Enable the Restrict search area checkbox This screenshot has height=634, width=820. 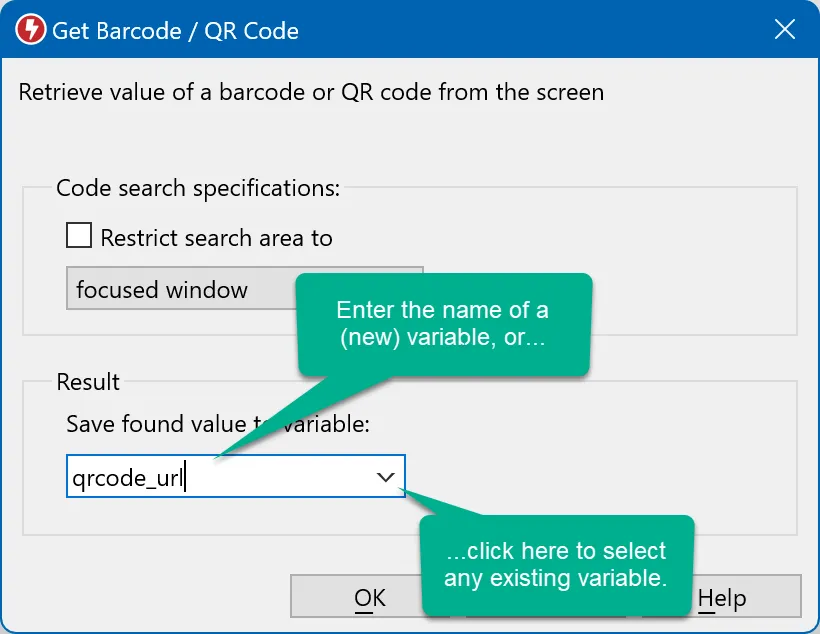(79, 235)
